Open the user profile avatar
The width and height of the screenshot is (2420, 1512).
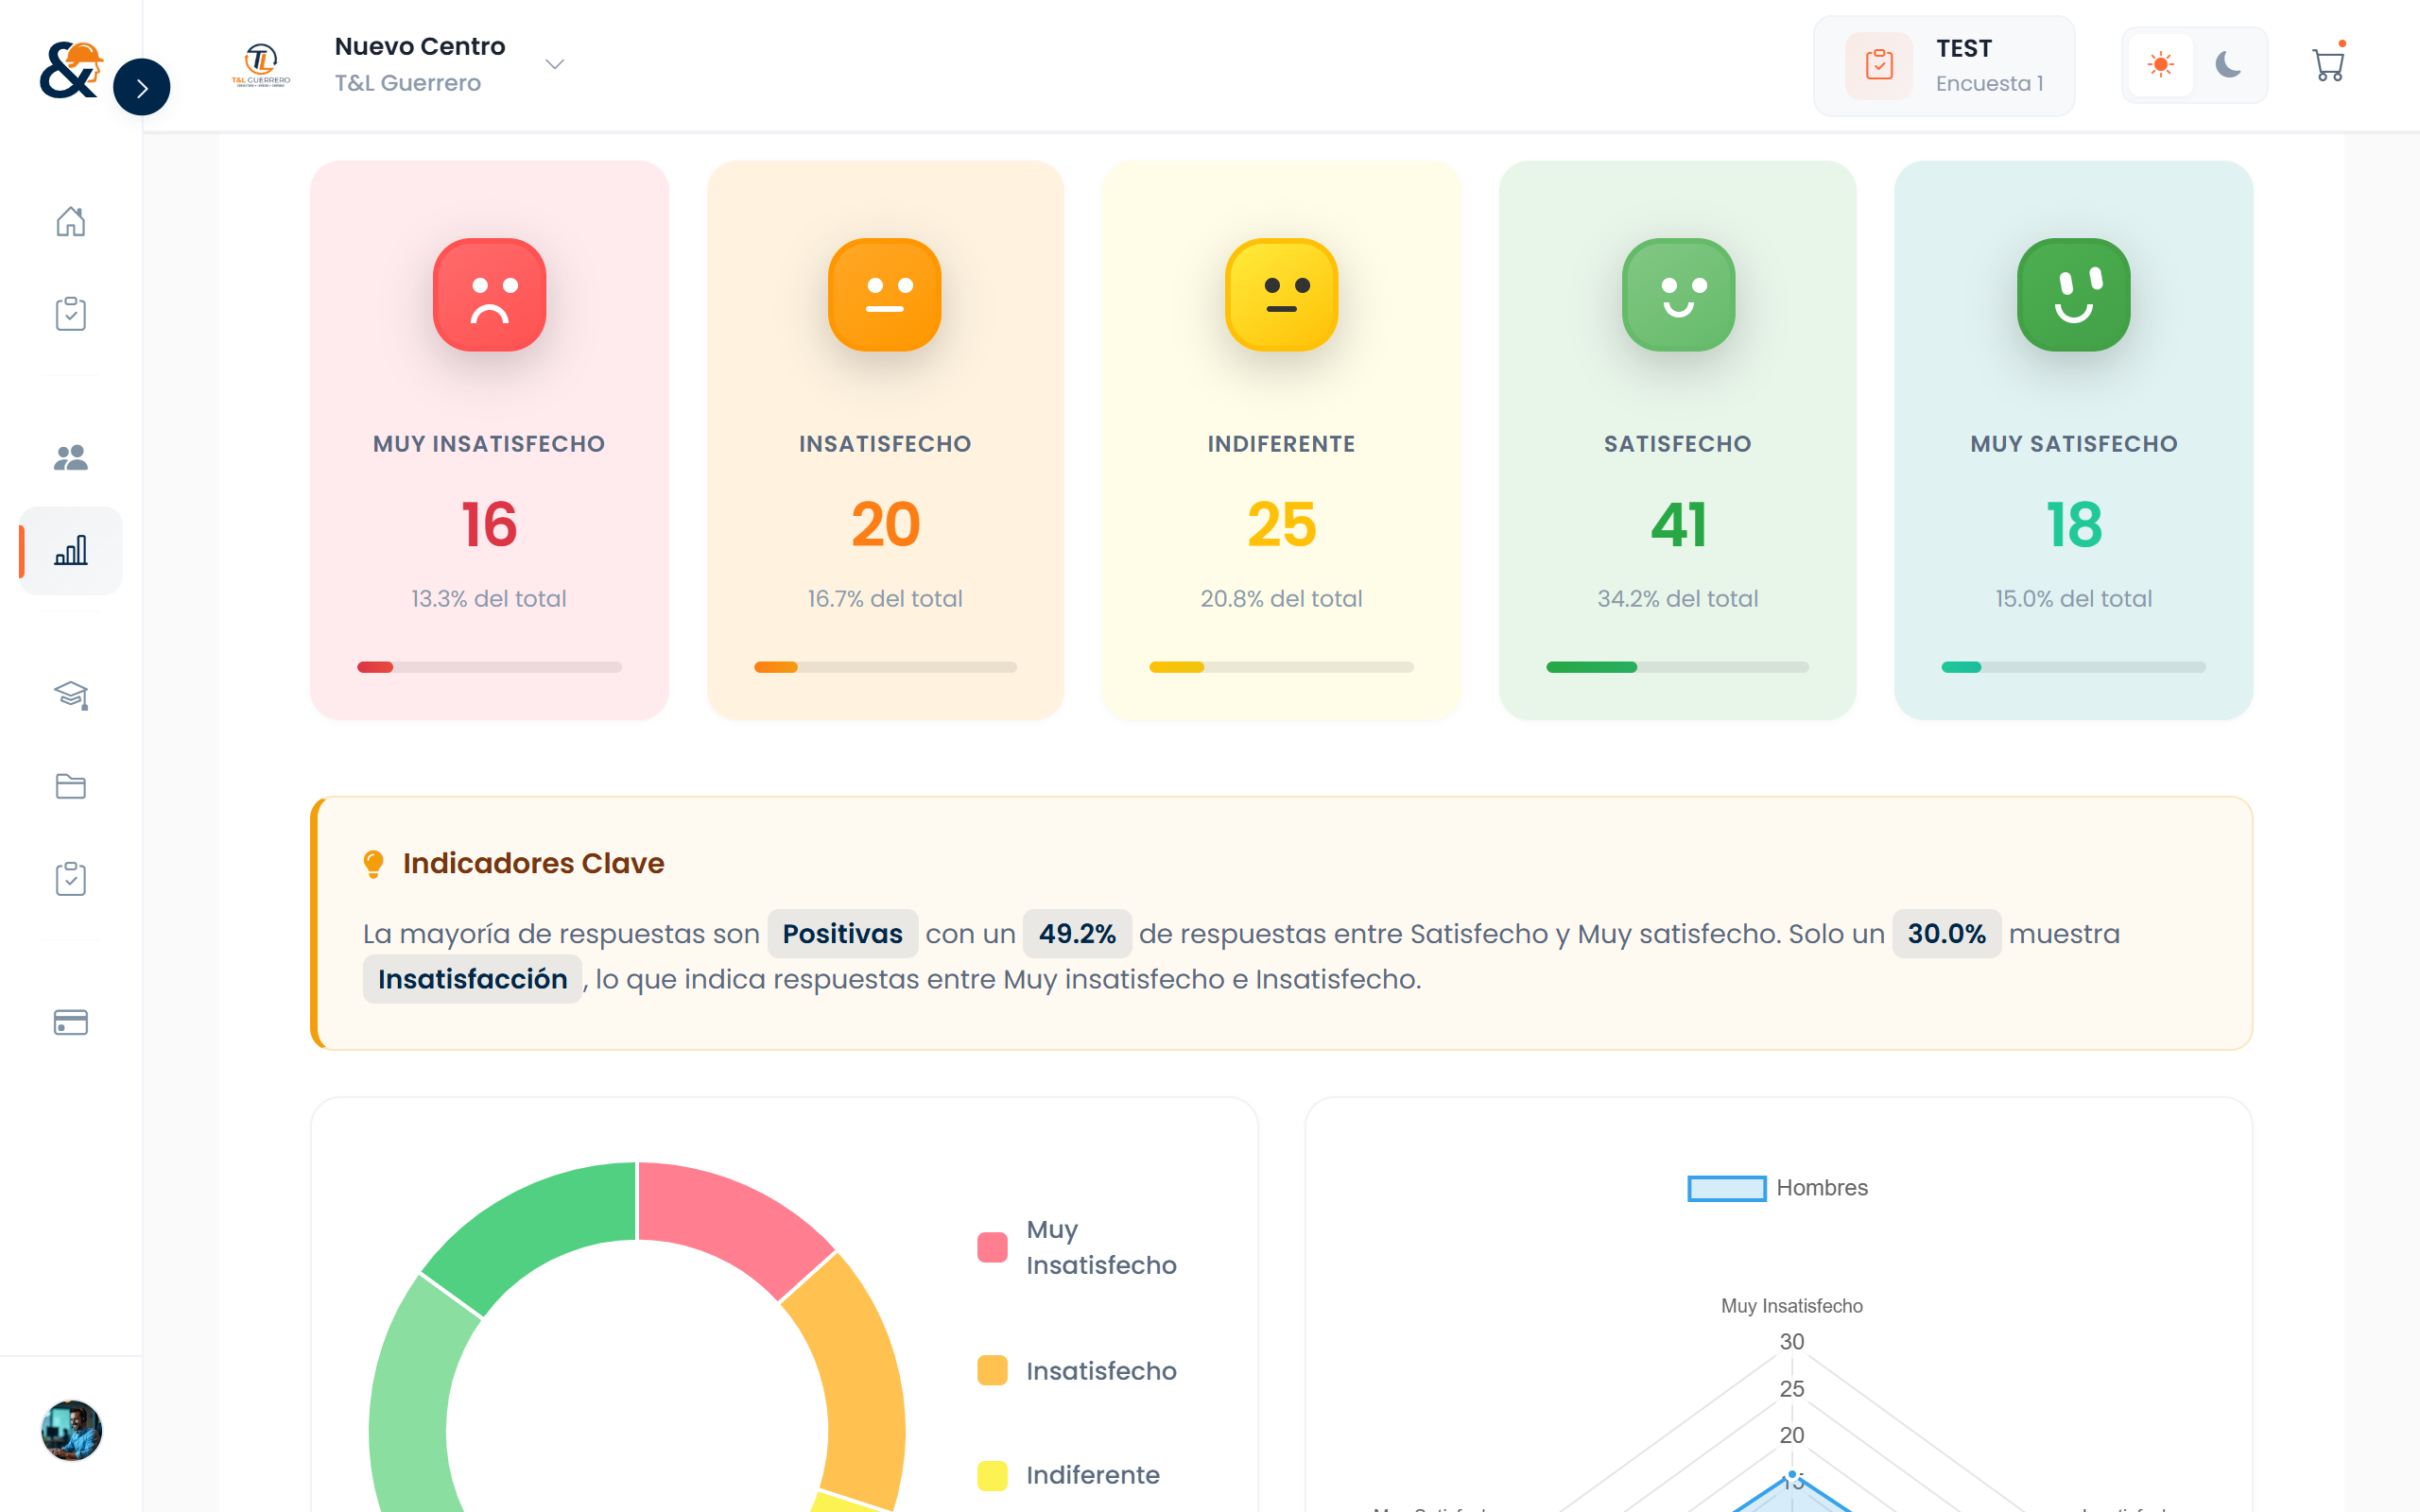tap(71, 1430)
